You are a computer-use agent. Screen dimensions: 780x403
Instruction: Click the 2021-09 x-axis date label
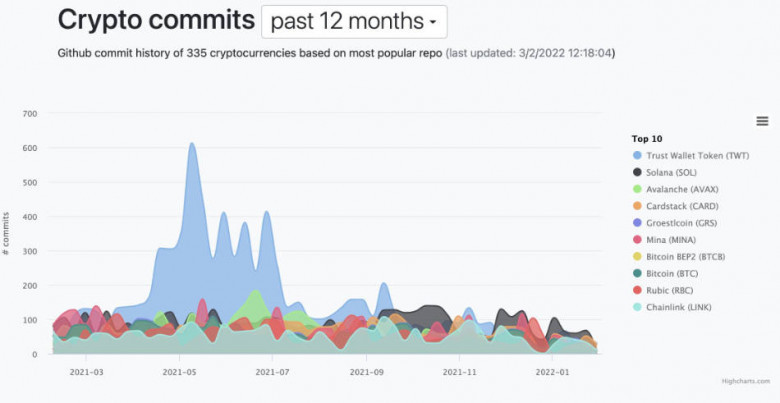coord(368,371)
